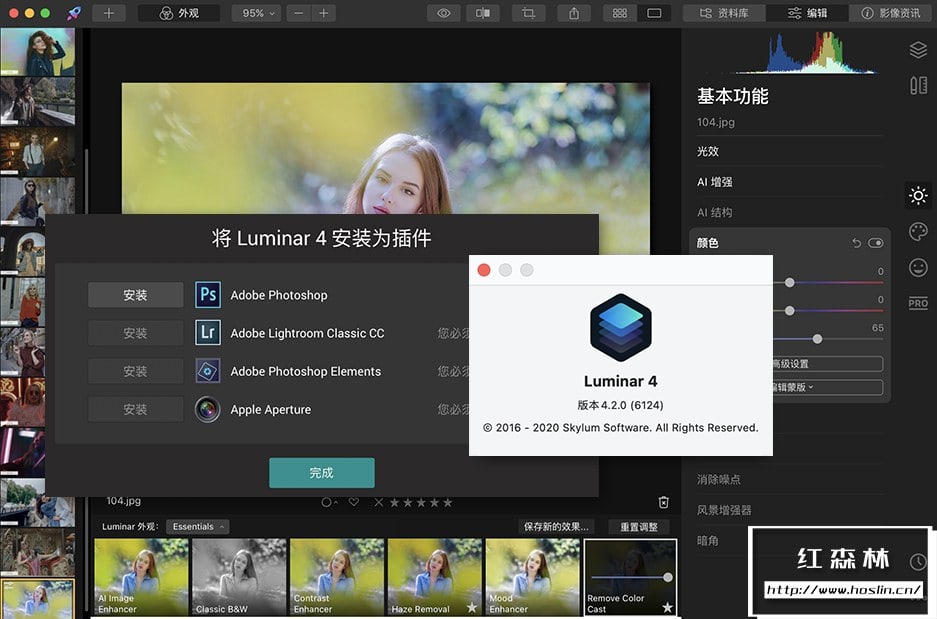The width and height of the screenshot is (937, 619).
Task: Click the top color slider handle
Action: [x=789, y=282]
